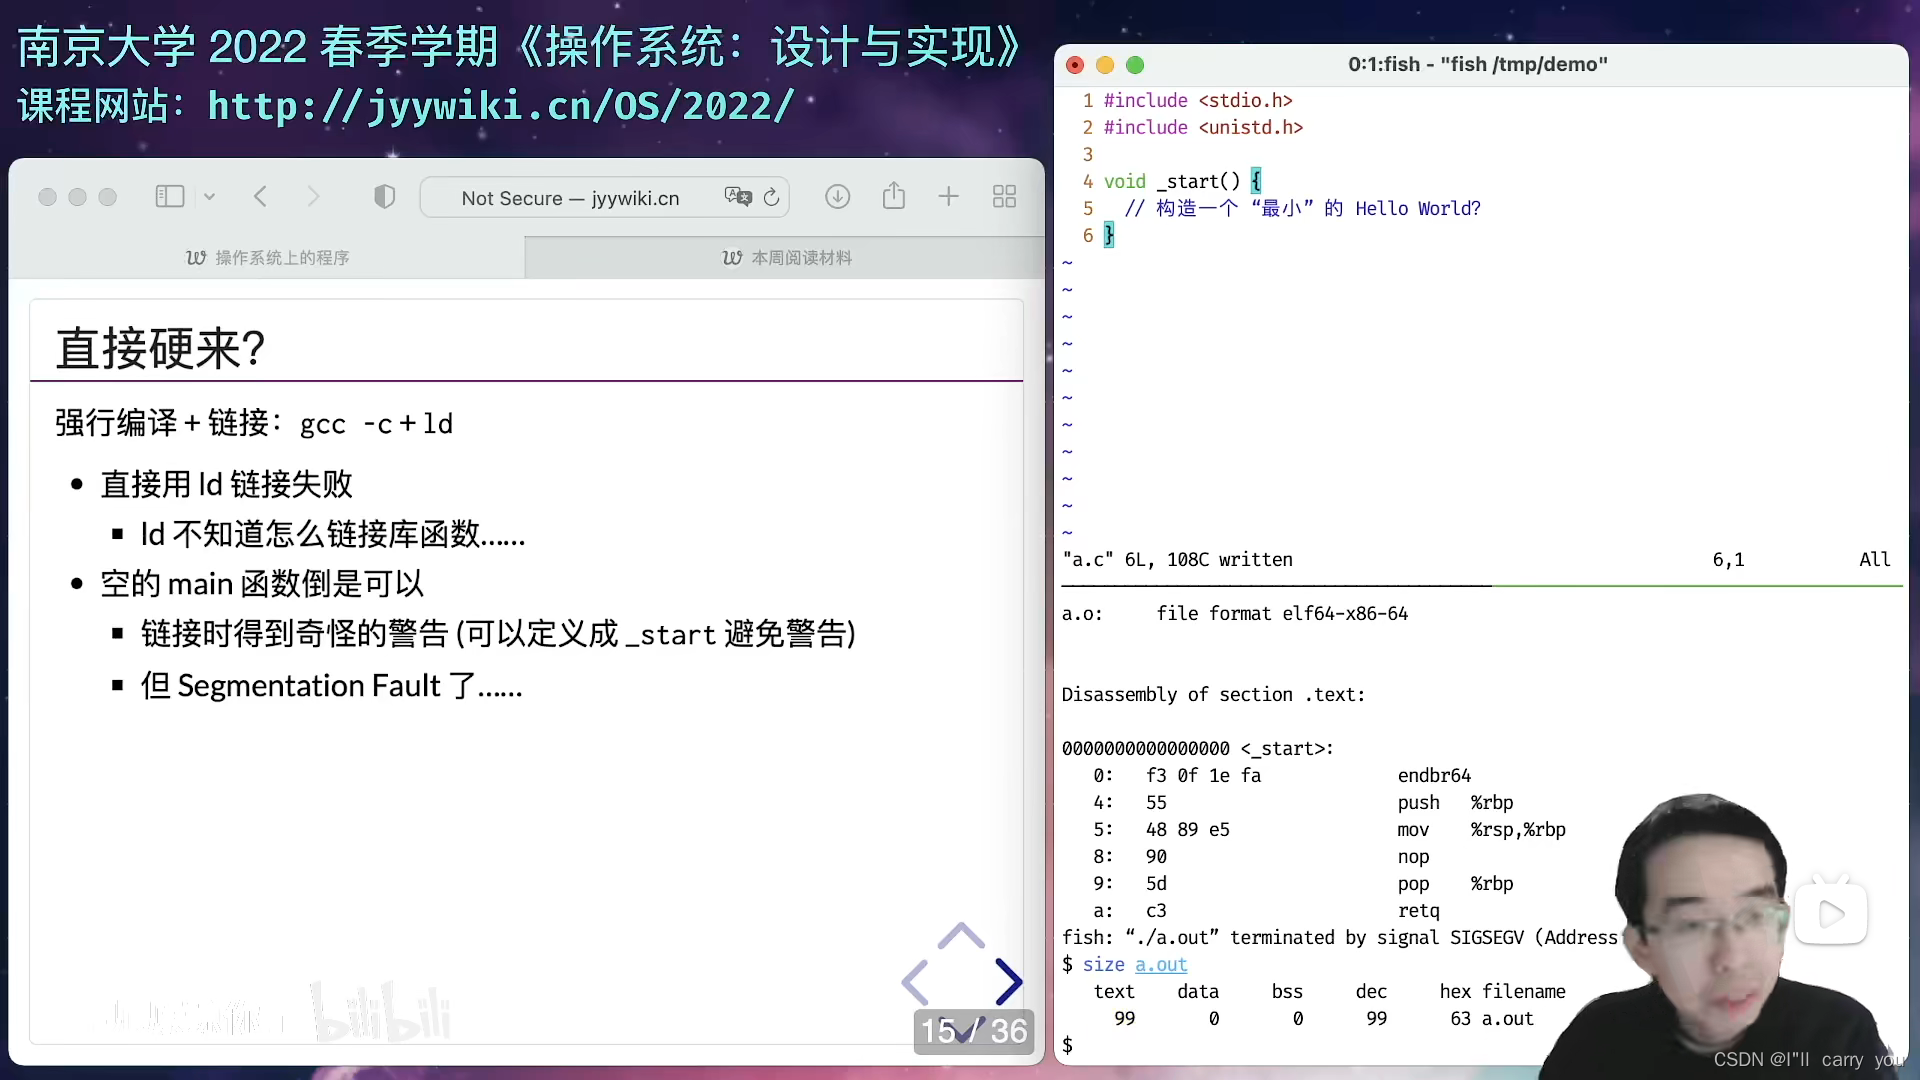Click the privacy/shield icon in address bar
The height and width of the screenshot is (1080, 1920).
[384, 196]
